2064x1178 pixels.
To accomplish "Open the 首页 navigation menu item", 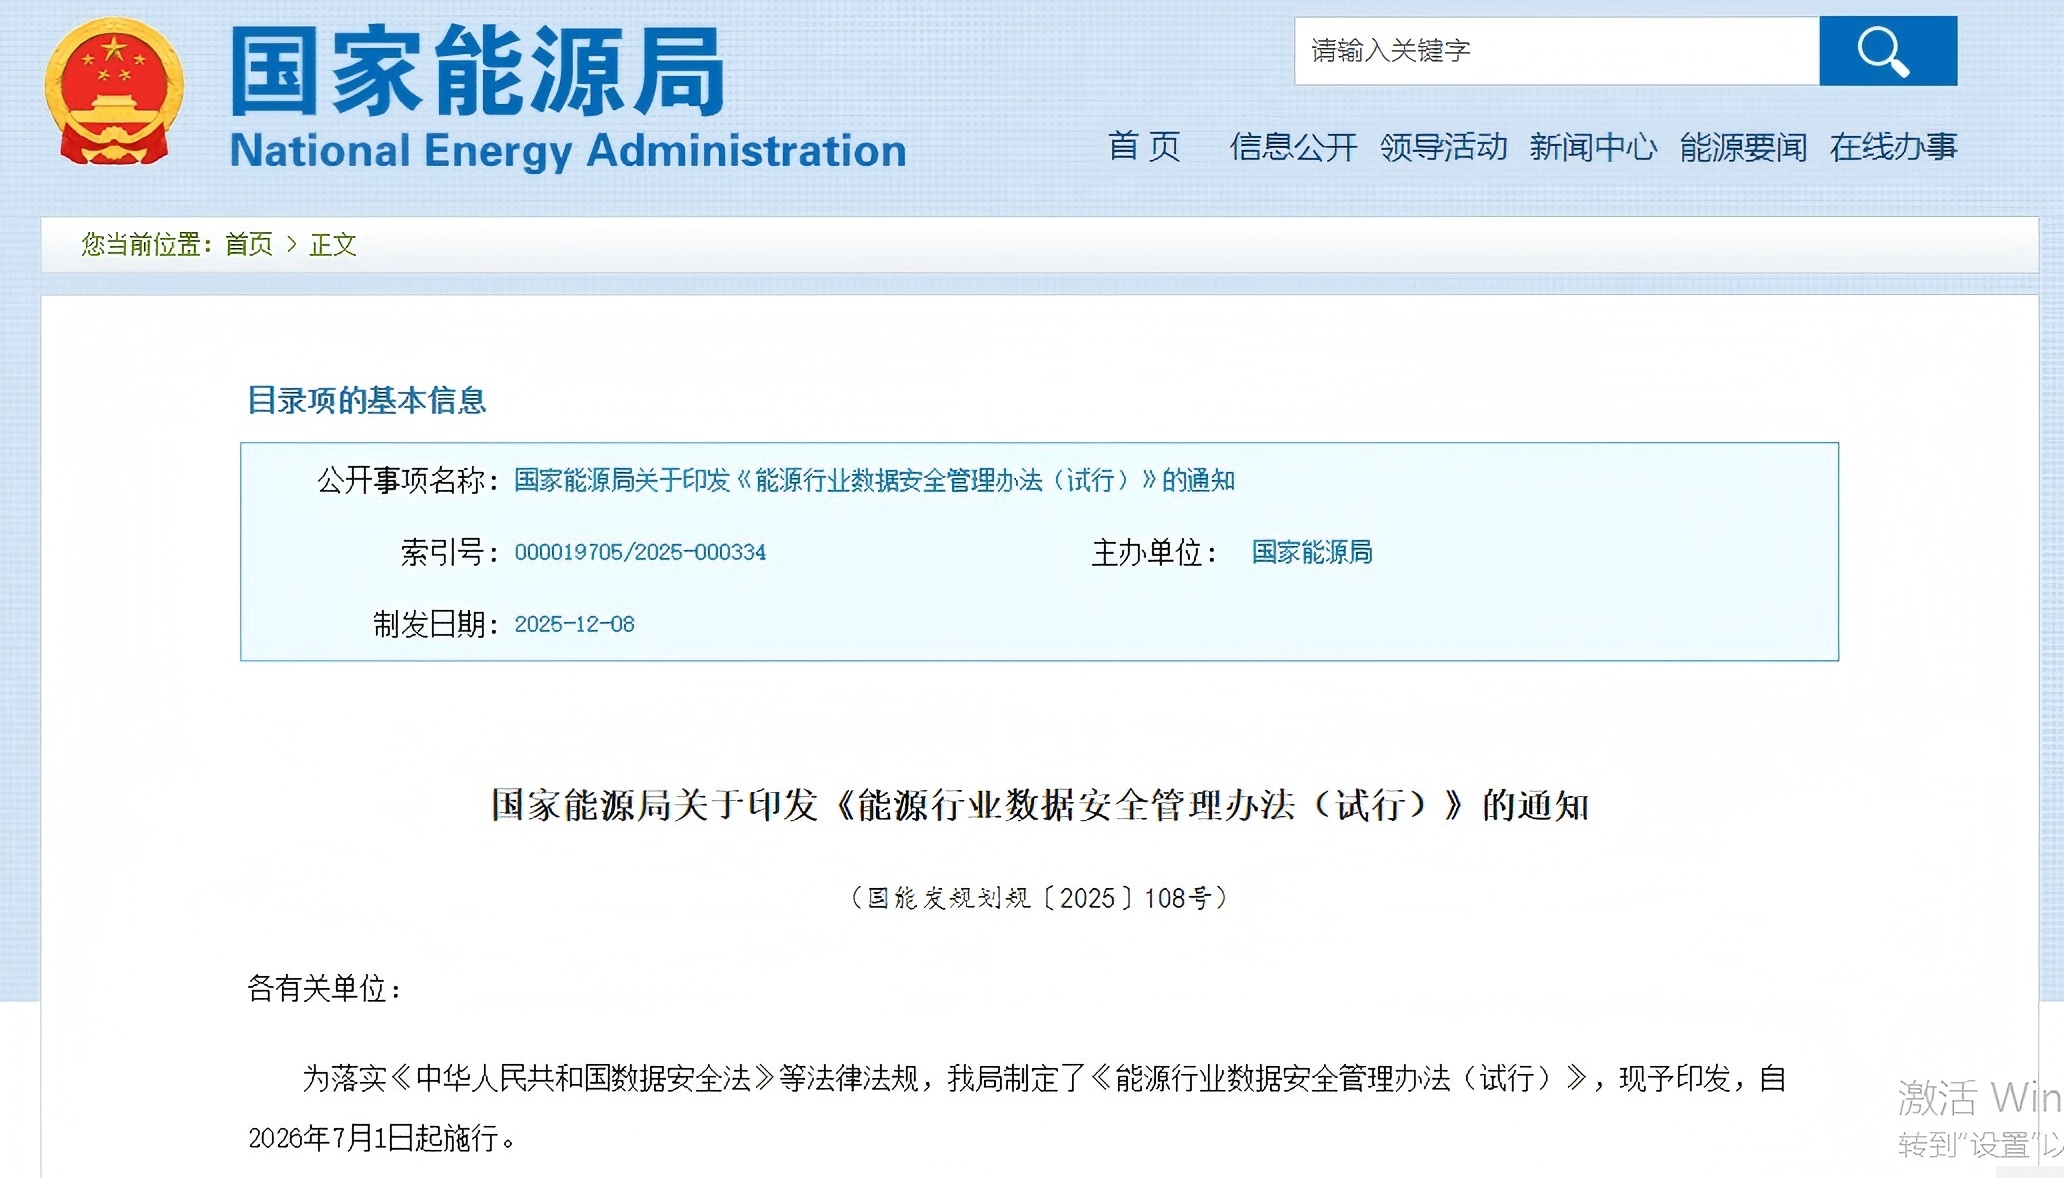I will point(1144,147).
